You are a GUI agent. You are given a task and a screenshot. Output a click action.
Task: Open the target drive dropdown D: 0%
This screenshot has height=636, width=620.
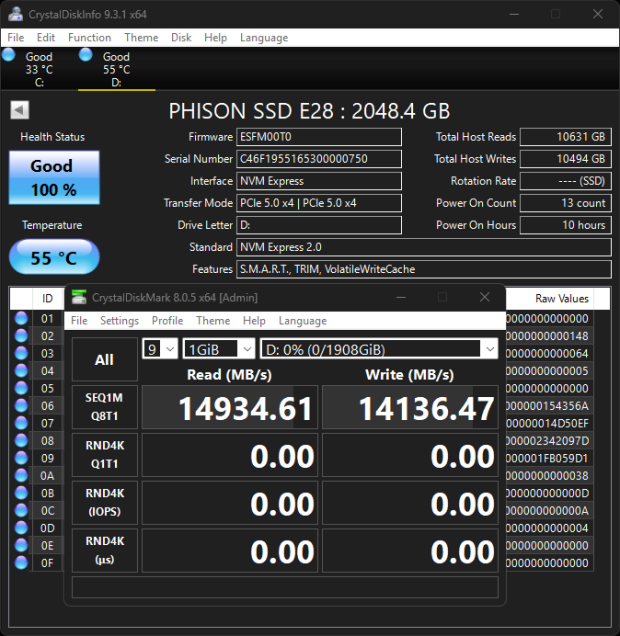379,349
